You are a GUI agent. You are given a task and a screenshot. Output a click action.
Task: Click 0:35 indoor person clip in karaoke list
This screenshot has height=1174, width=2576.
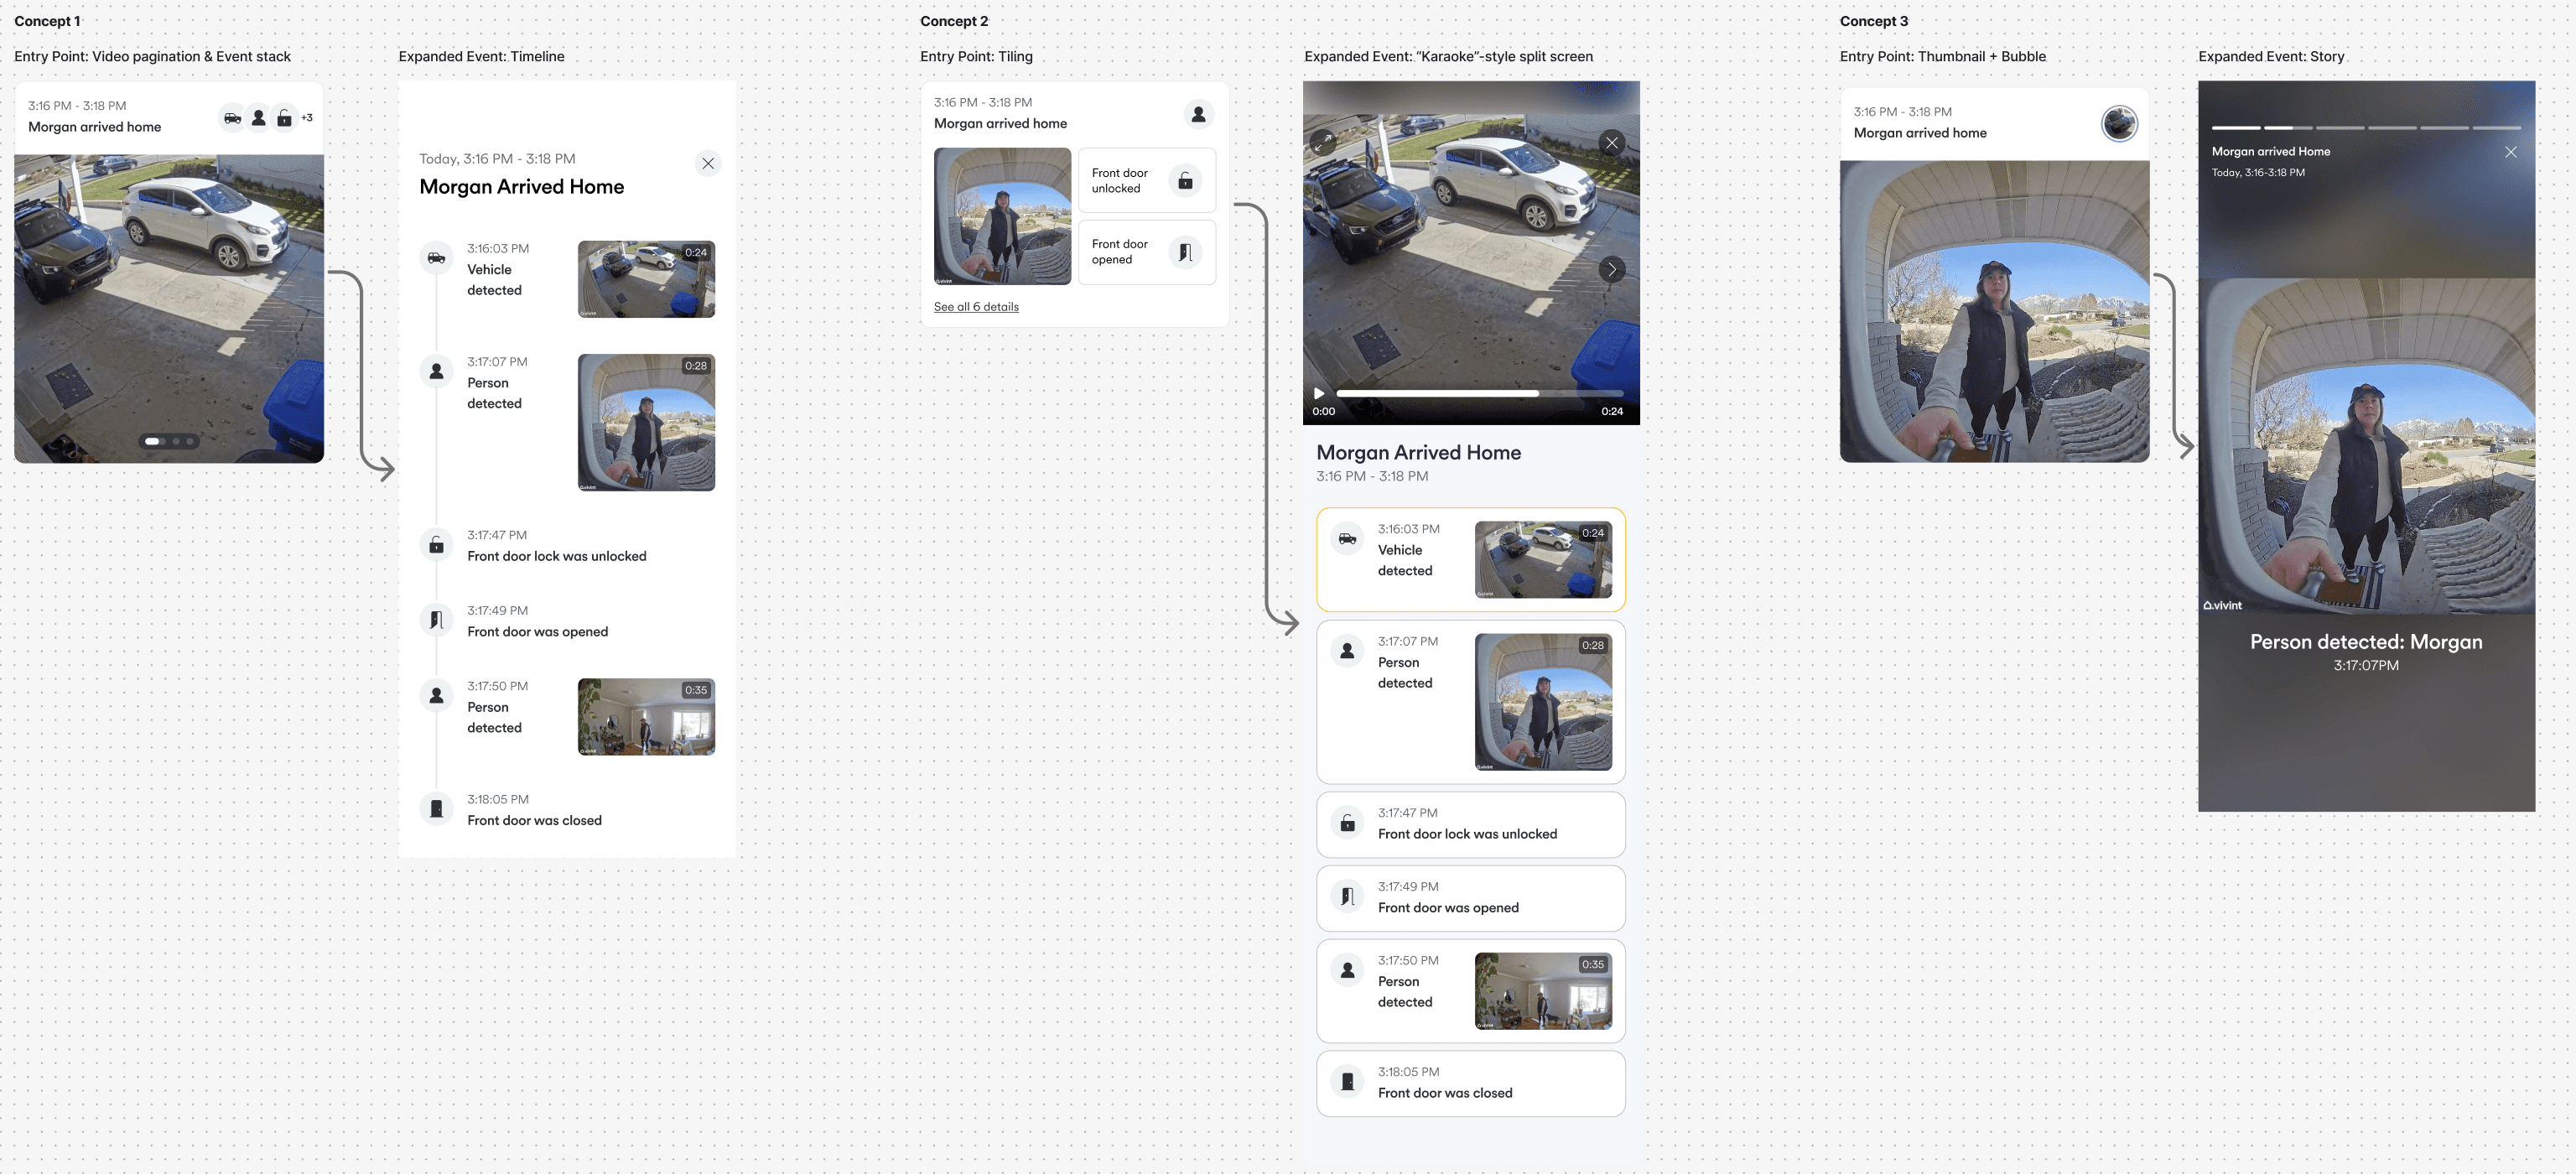(1542, 990)
